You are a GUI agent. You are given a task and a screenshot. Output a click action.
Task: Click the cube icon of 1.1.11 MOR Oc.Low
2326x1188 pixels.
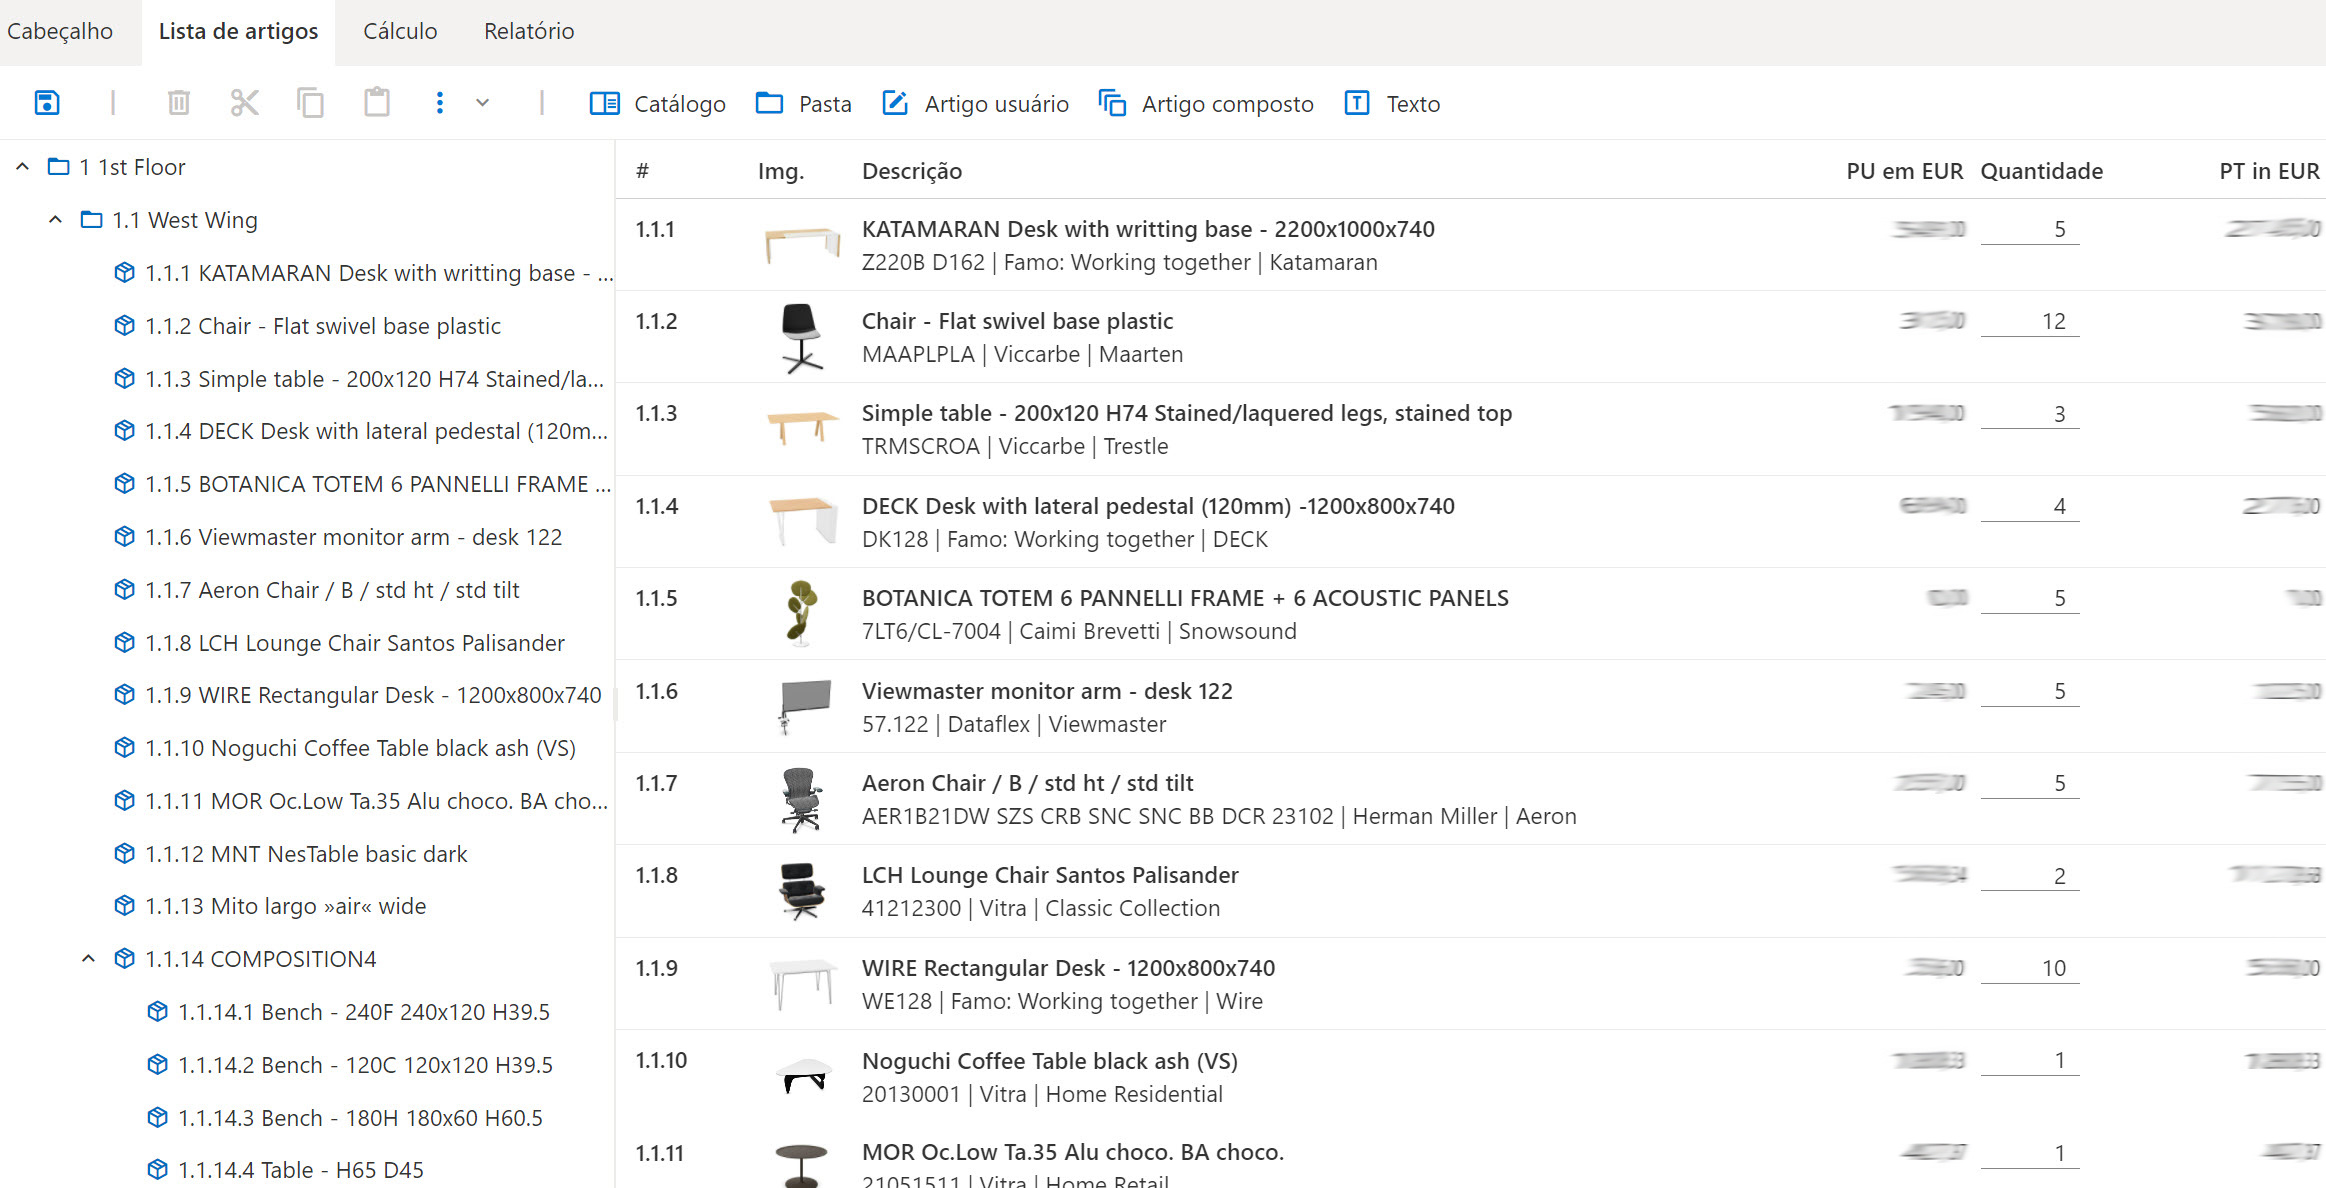coord(124,800)
